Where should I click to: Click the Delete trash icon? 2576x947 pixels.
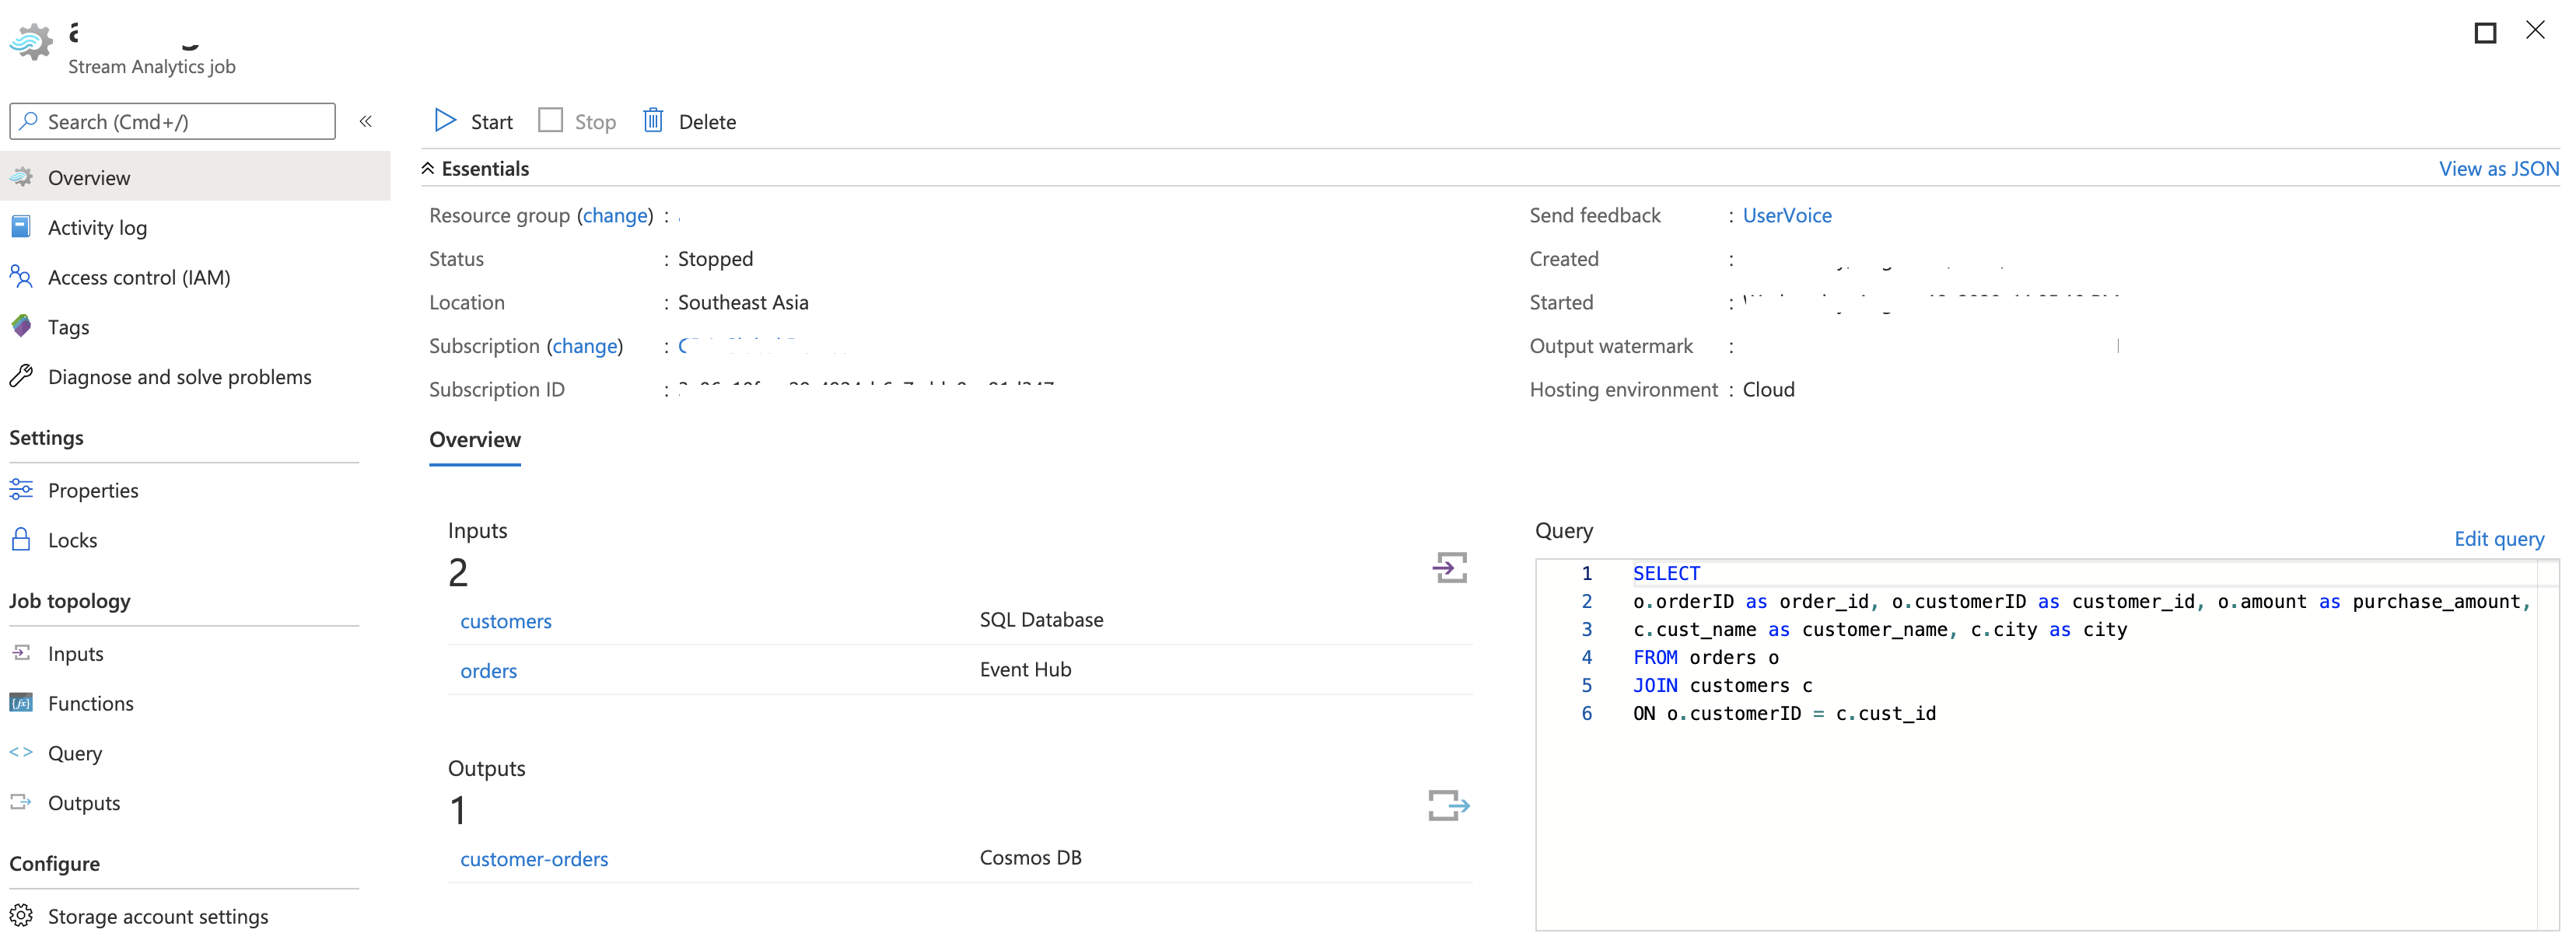click(x=653, y=121)
